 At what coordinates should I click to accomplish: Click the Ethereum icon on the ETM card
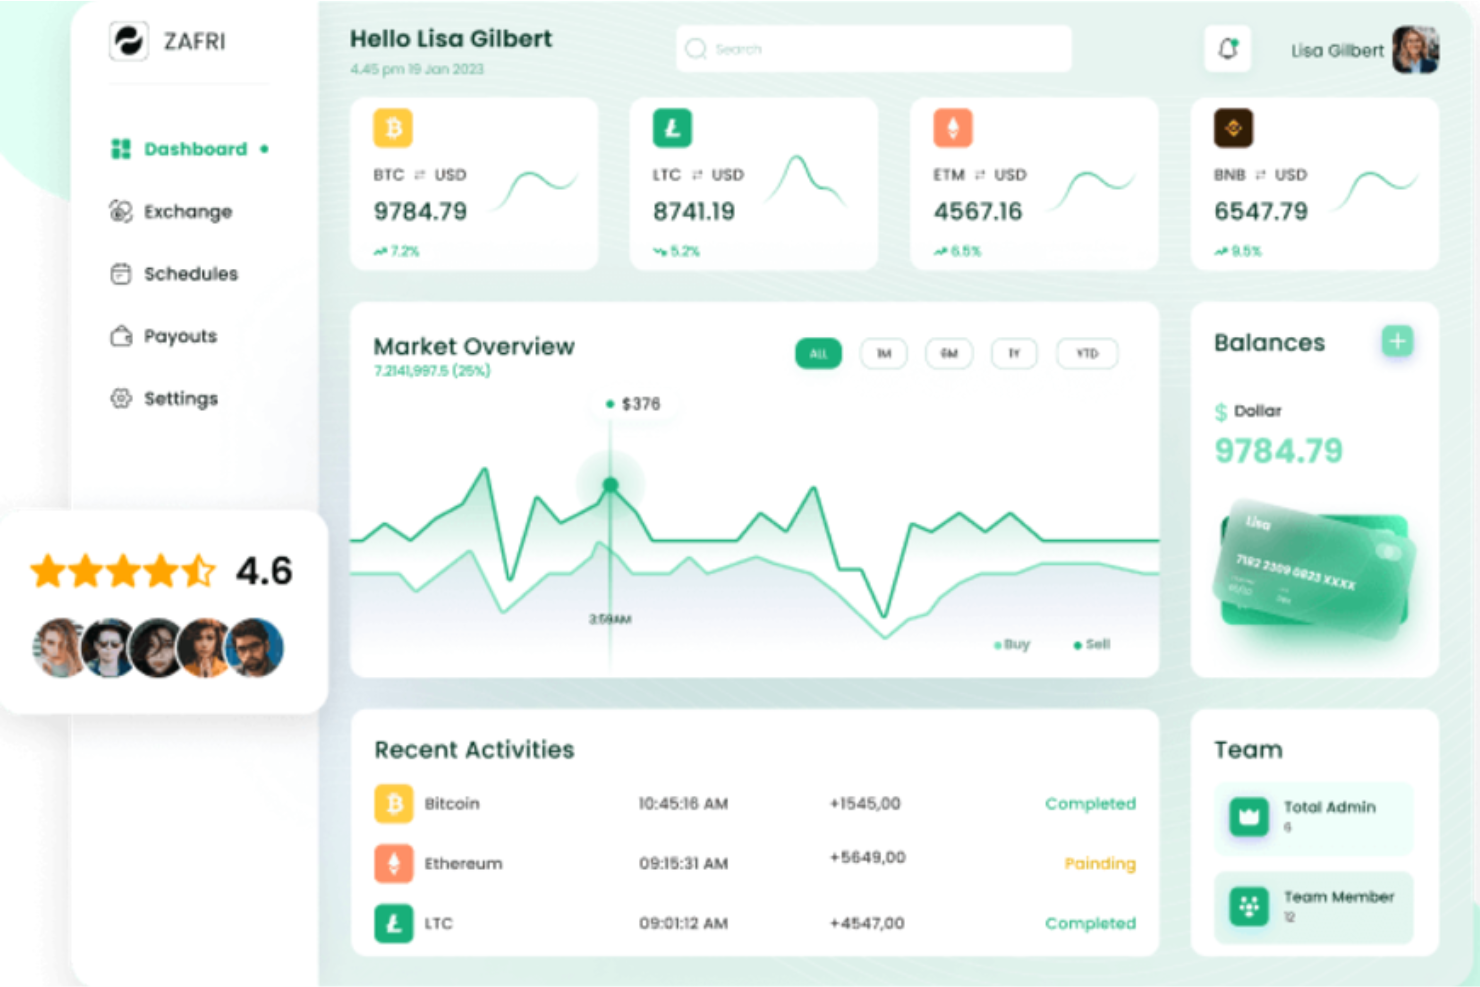point(953,127)
